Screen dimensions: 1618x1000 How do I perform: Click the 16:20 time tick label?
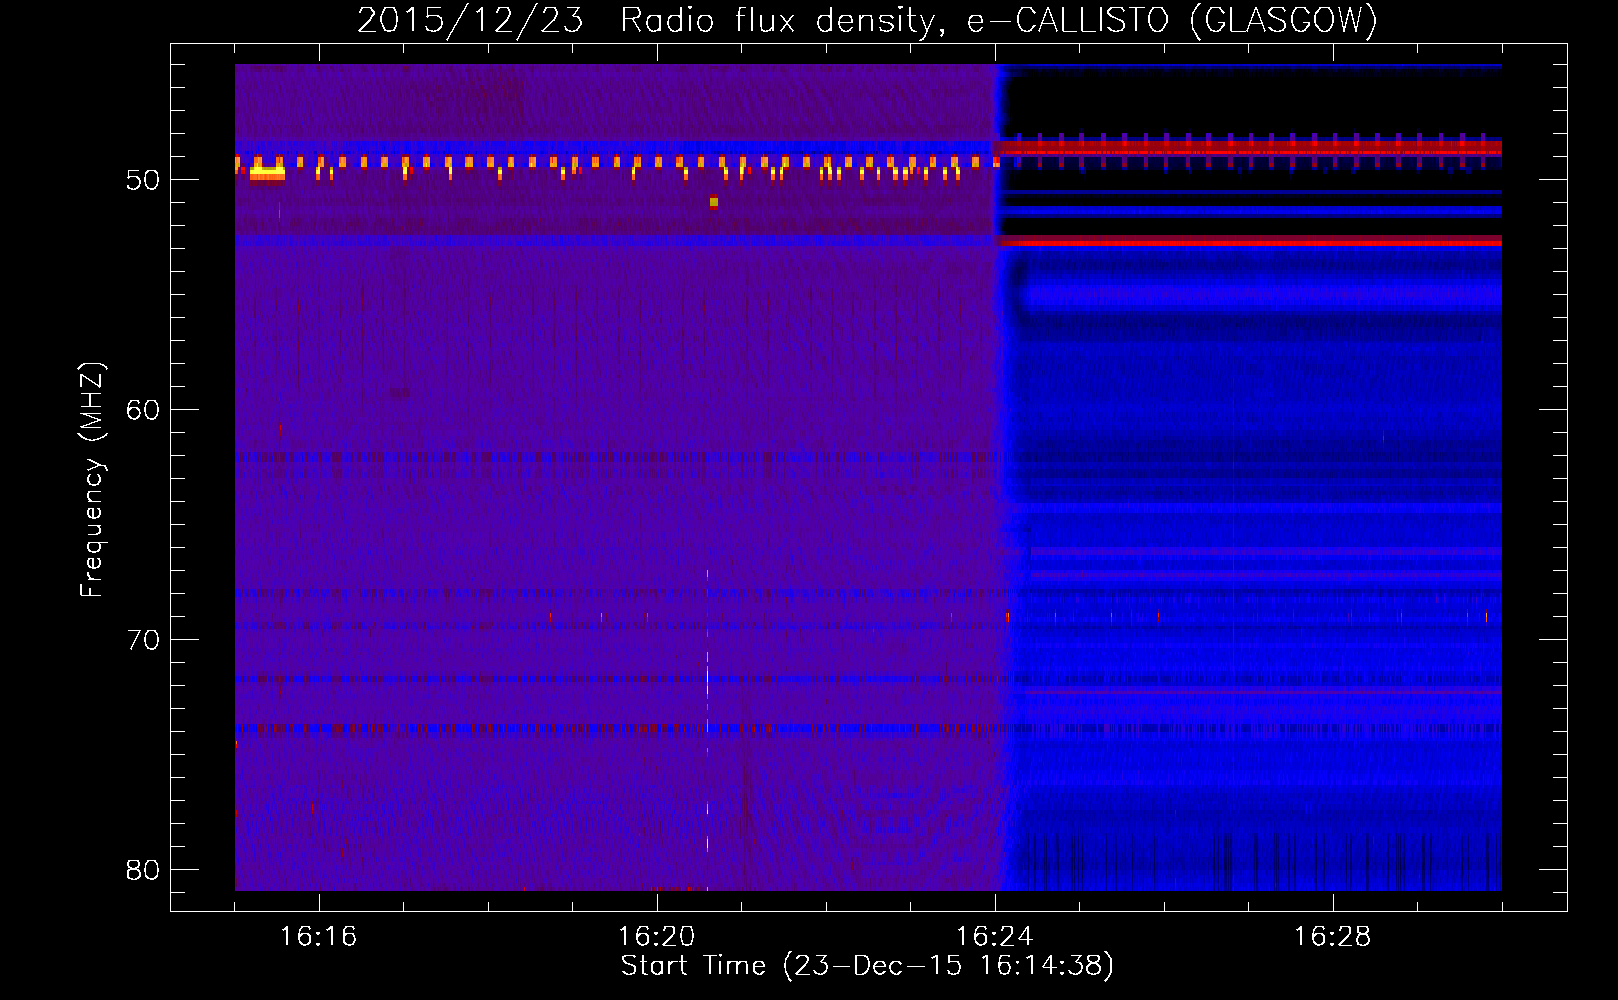tap(656, 937)
